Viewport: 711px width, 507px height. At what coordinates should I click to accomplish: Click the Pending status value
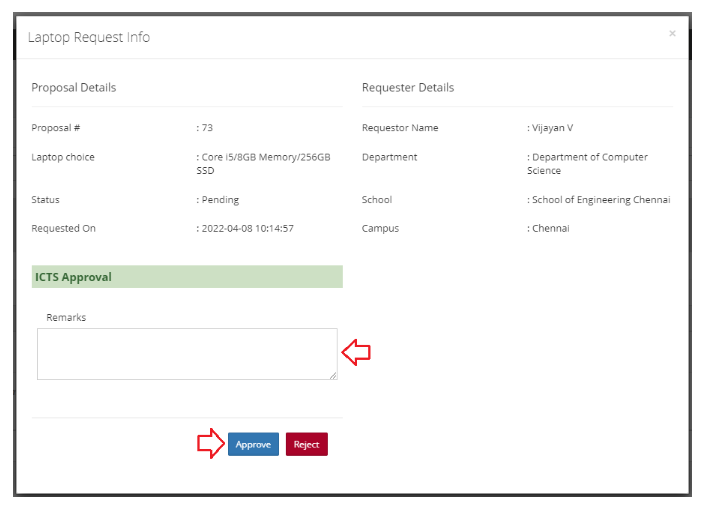coord(220,200)
